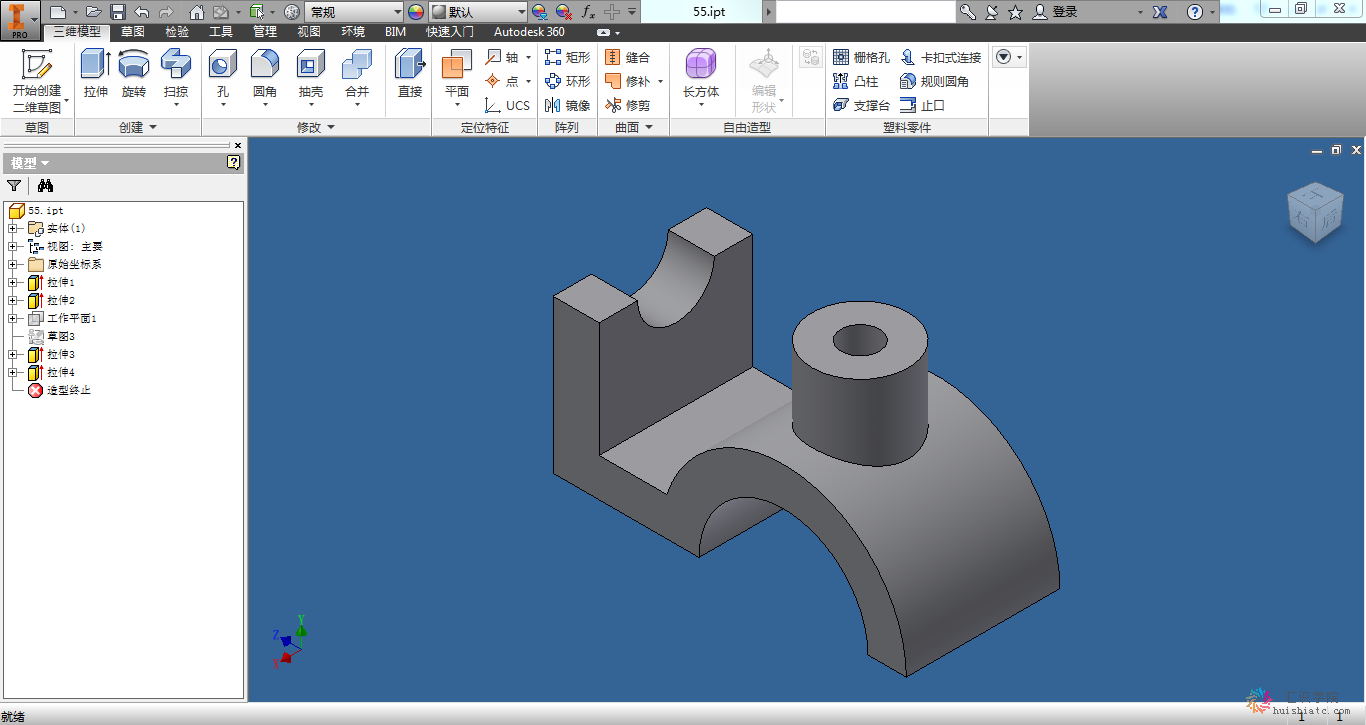Expand the 实体(1) tree node
1366x725 pixels.
13,229
